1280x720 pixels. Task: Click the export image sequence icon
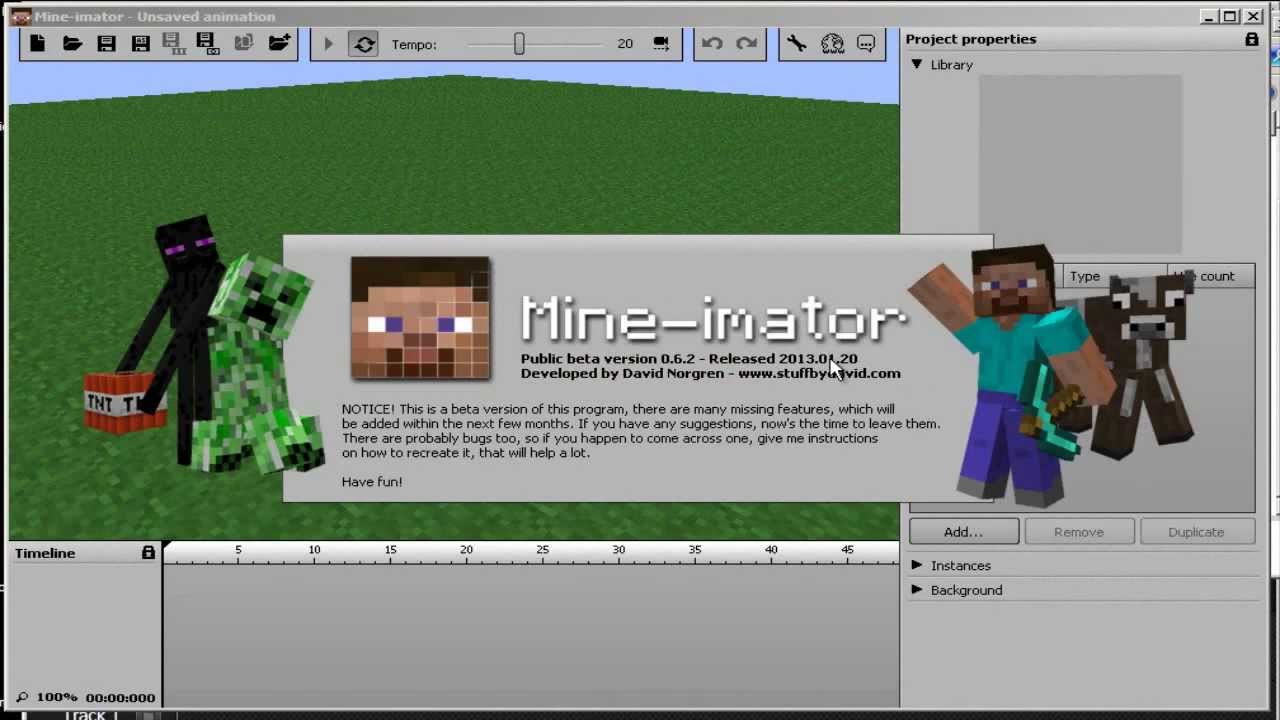[x=172, y=43]
